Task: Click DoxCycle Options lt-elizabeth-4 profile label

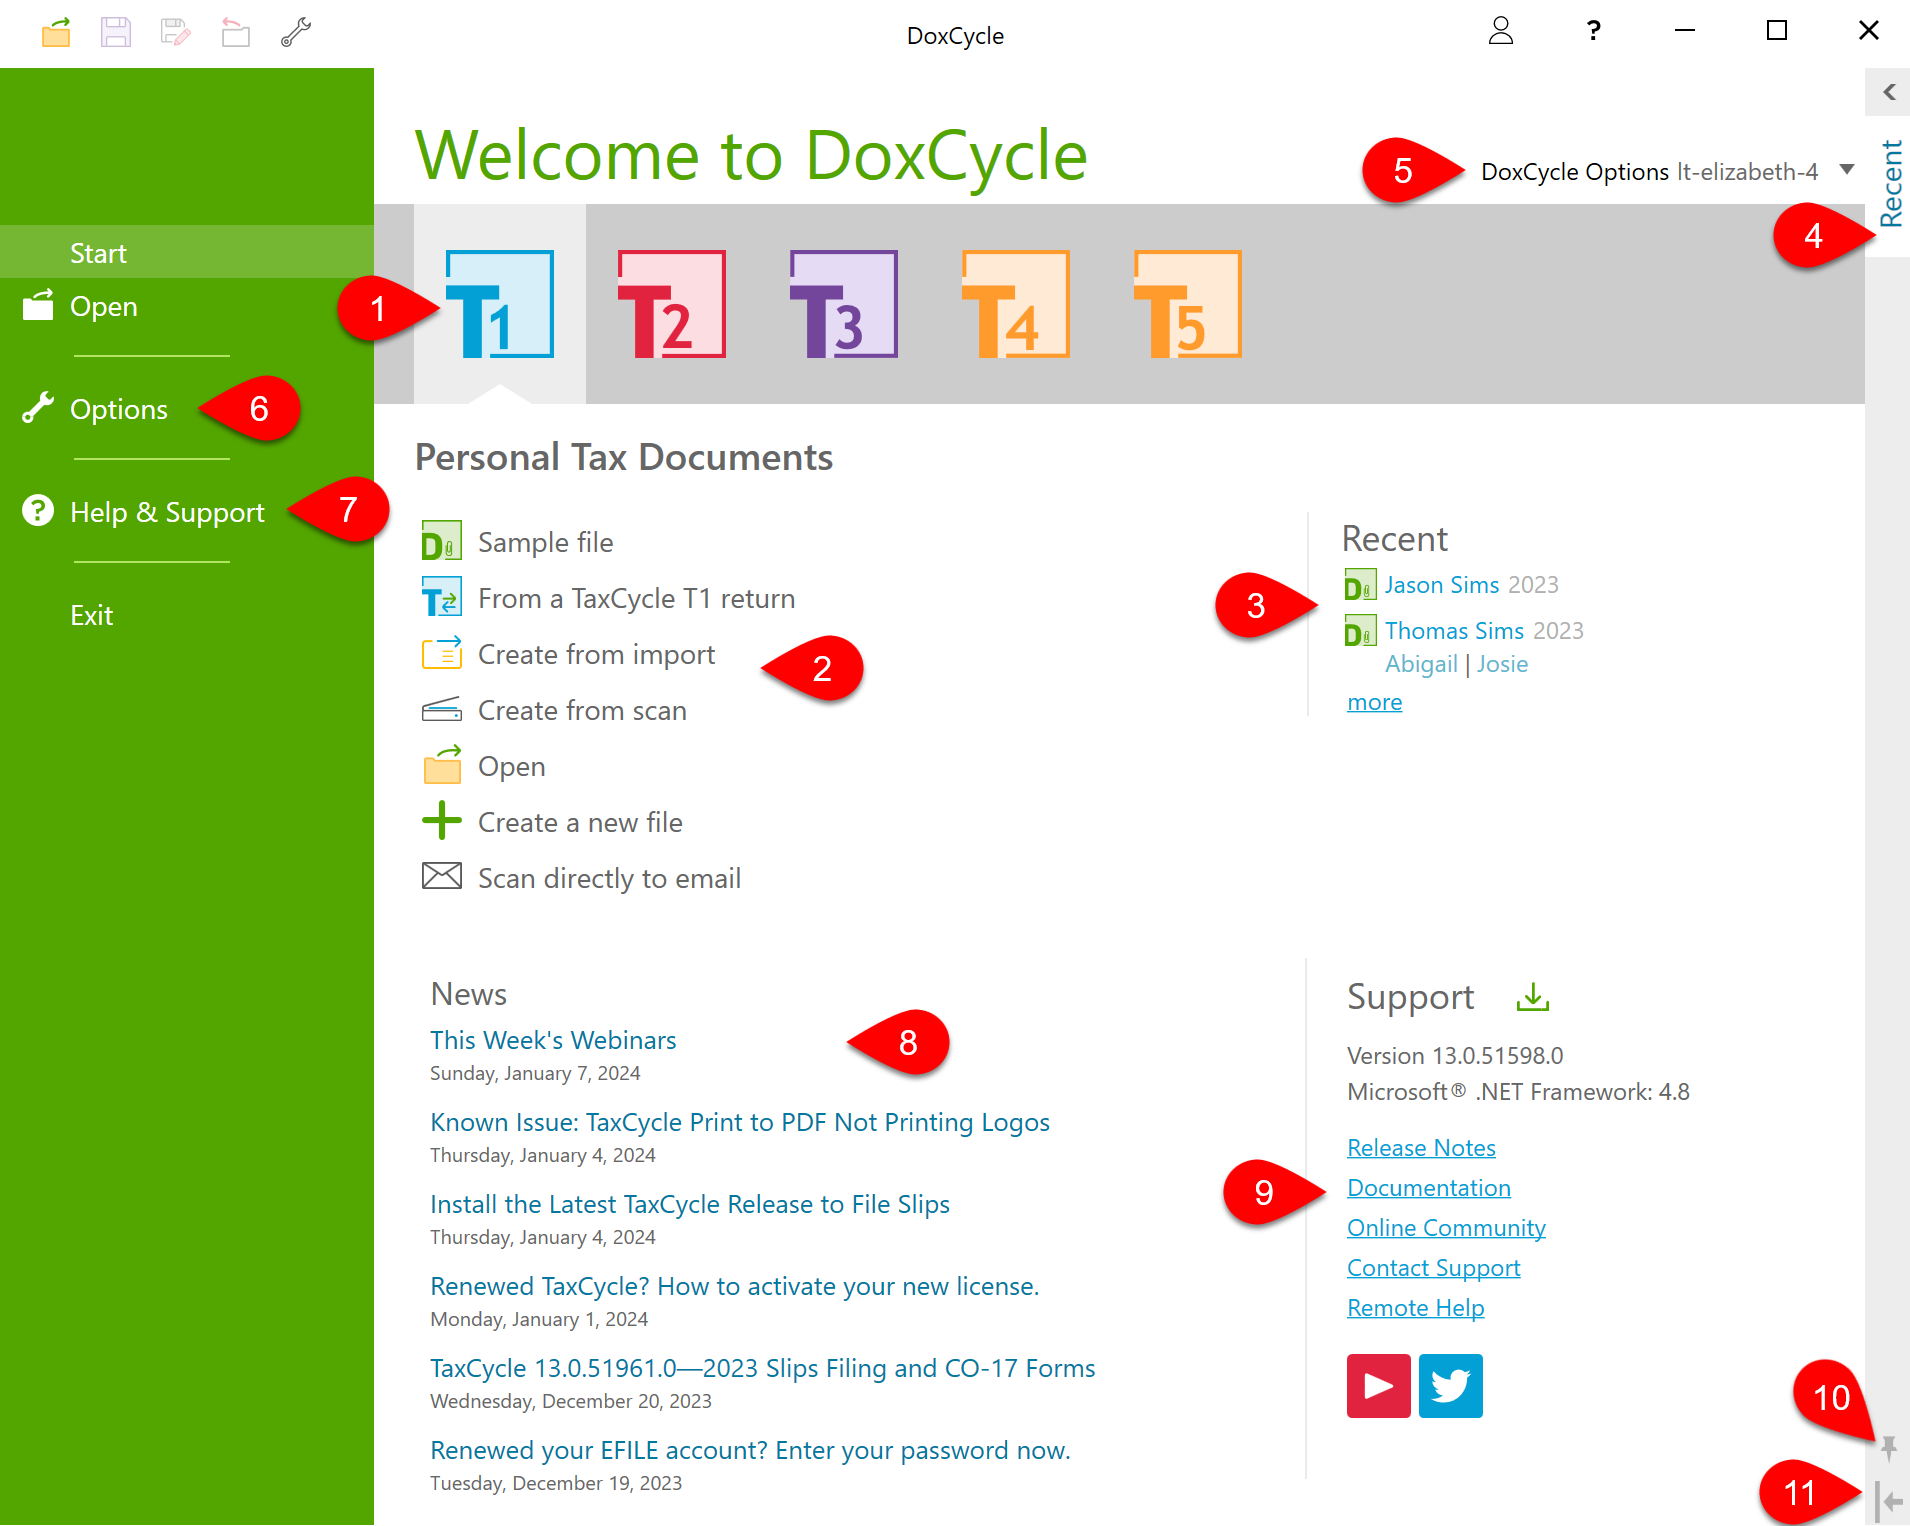Action: tap(1649, 171)
